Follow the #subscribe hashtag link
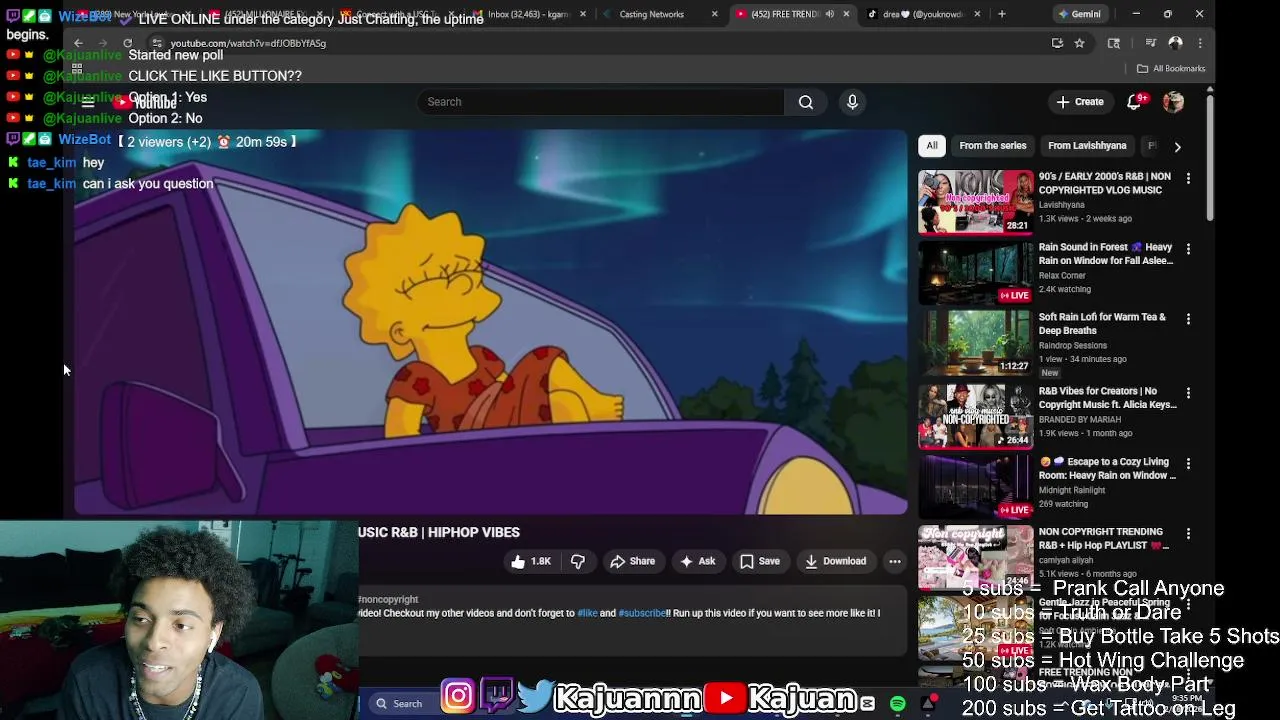The height and width of the screenshot is (720, 1280). point(642,613)
